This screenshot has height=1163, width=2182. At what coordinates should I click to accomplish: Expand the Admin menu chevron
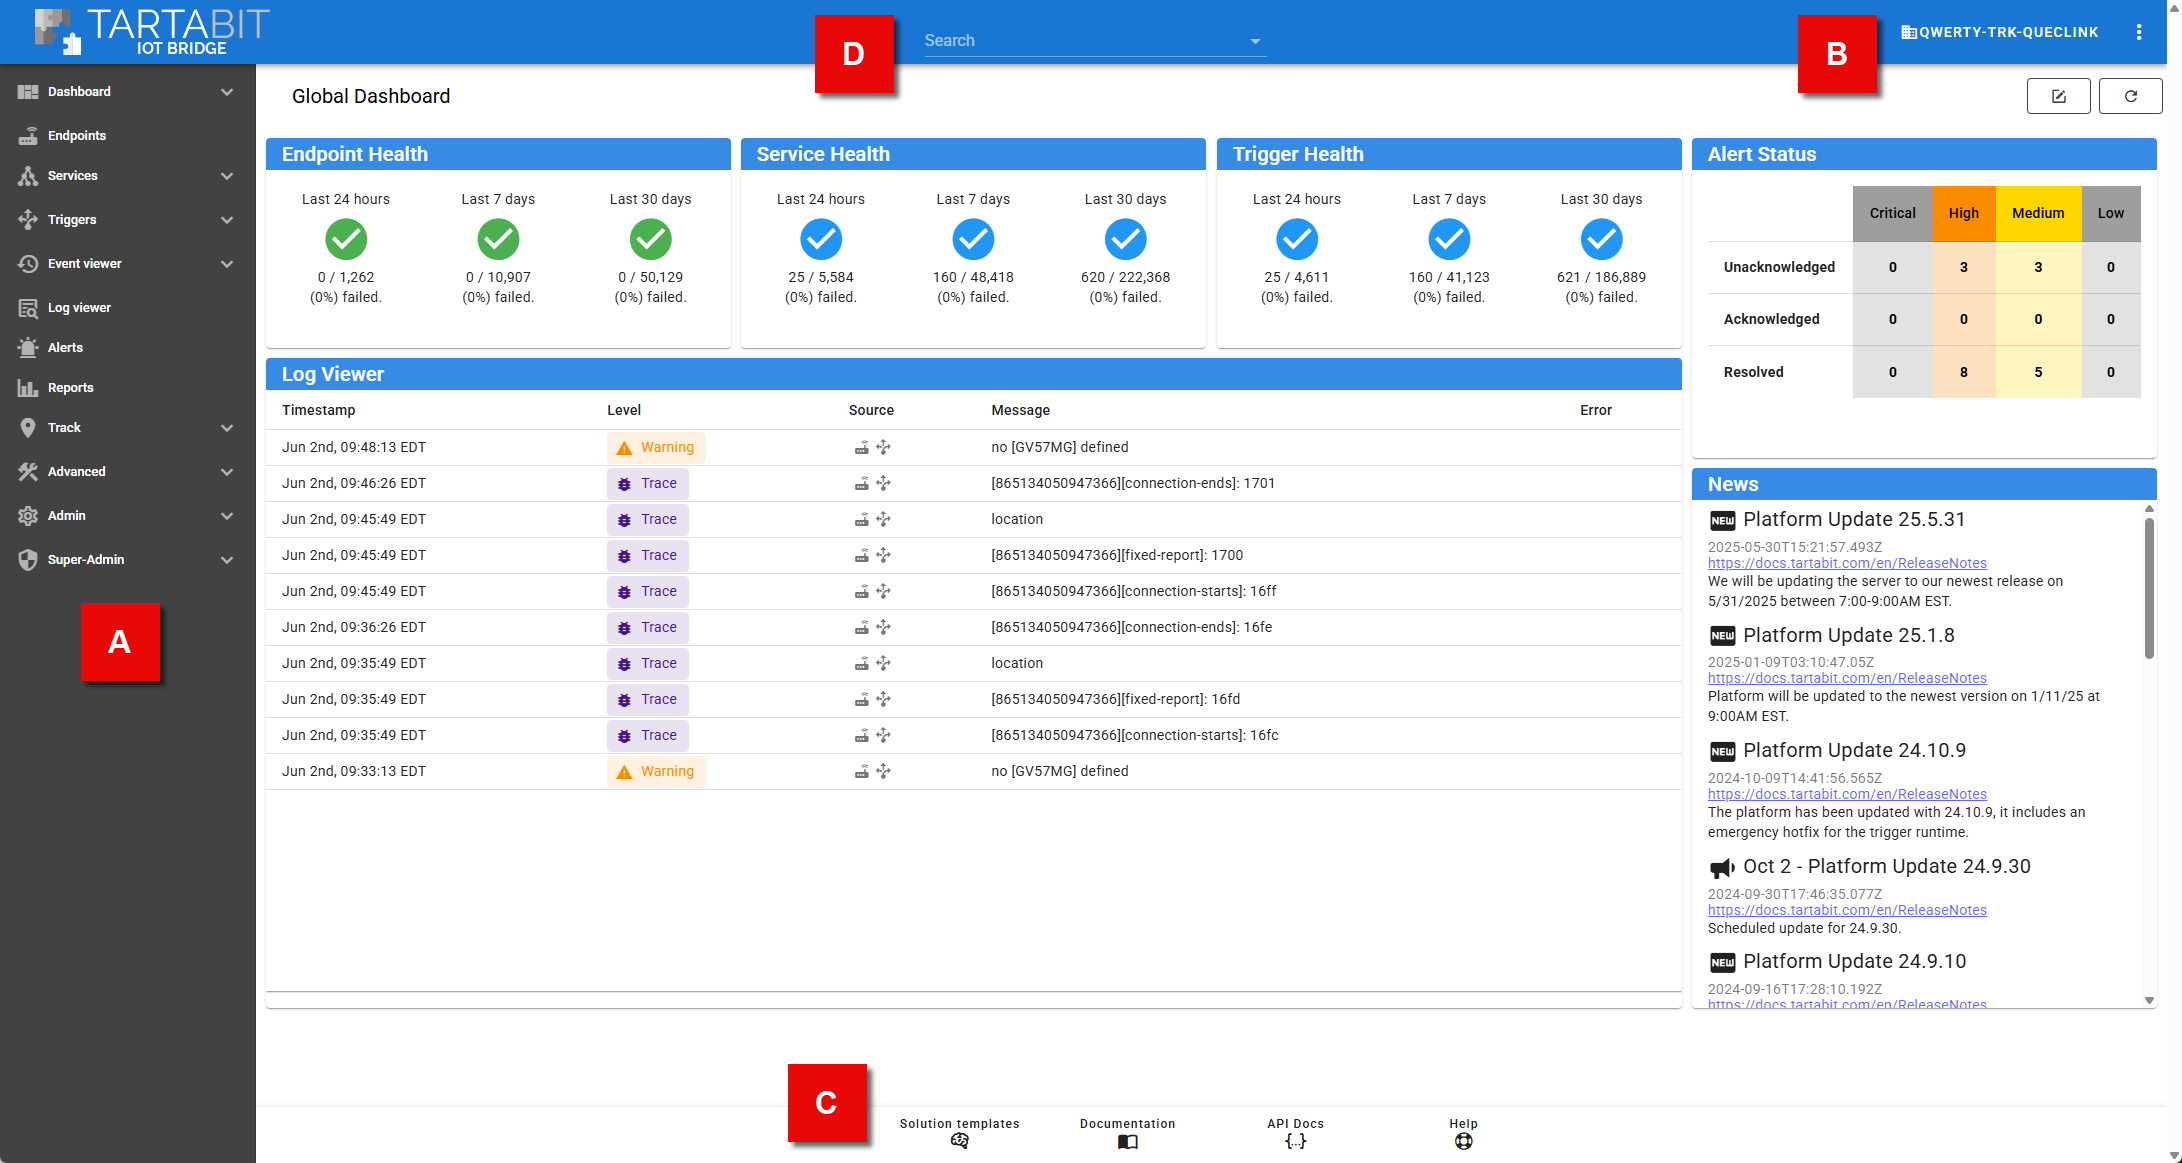(x=227, y=516)
